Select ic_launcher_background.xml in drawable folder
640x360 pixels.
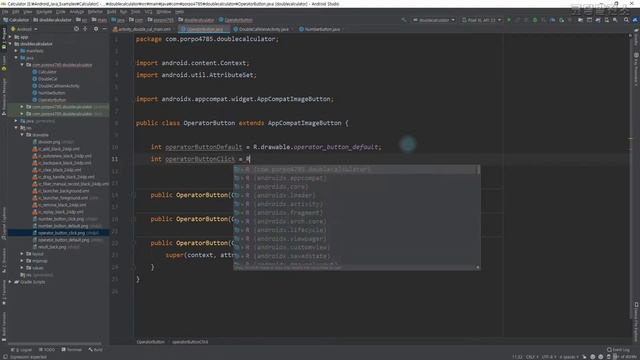tap(63, 191)
